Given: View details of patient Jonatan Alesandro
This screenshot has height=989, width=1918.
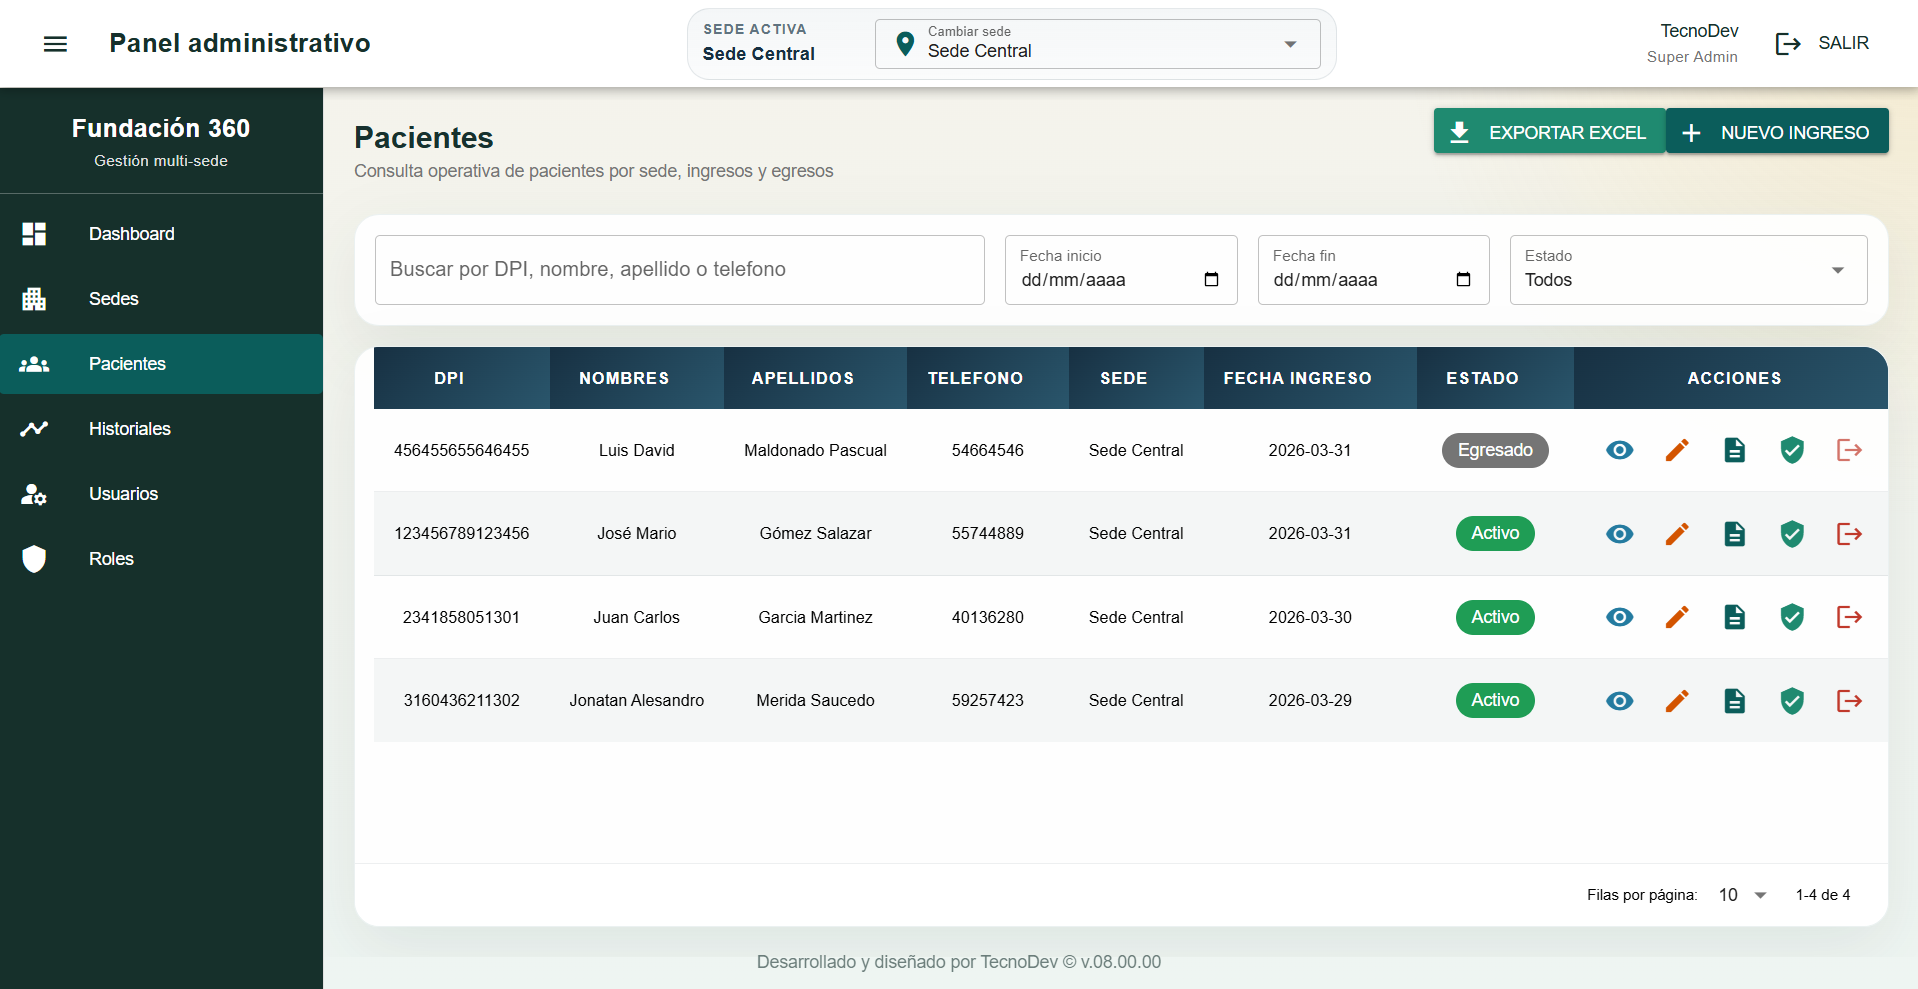Looking at the screenshot, I should tap(1619, 701).
